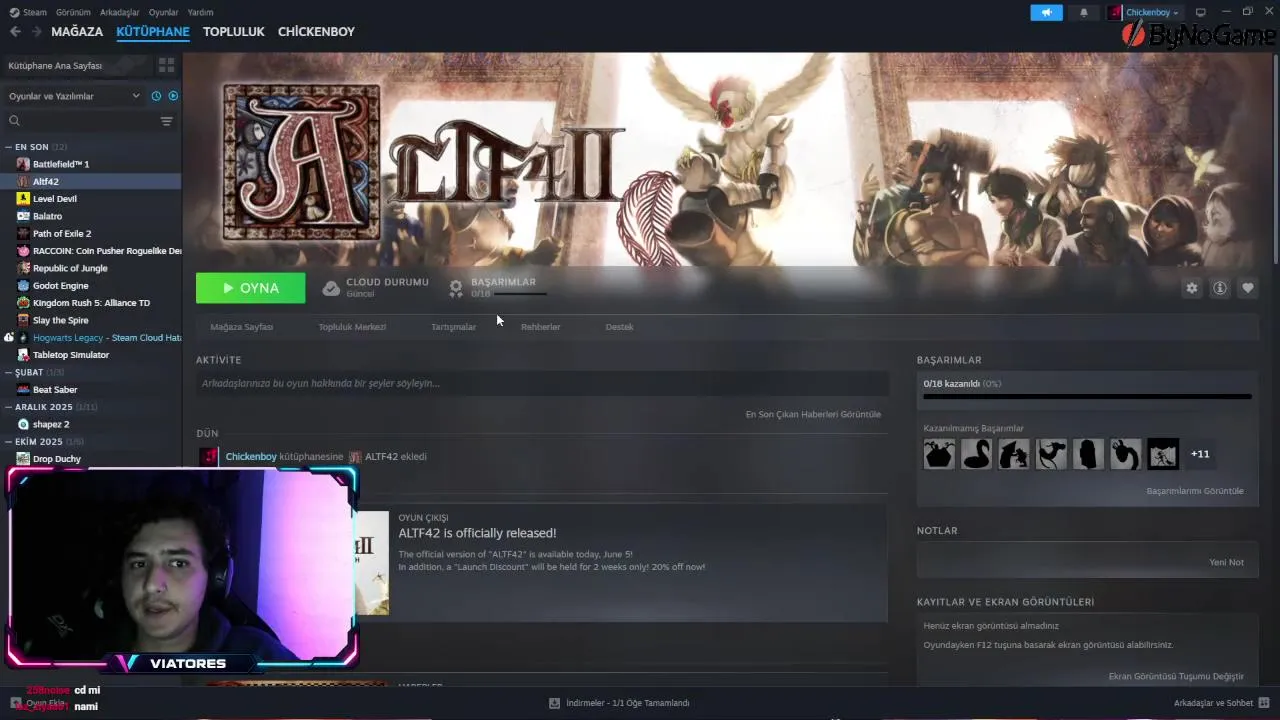The image size is (1280, 720).
Task: Click the announcements megaphone icon
Action: (1046, 12)
